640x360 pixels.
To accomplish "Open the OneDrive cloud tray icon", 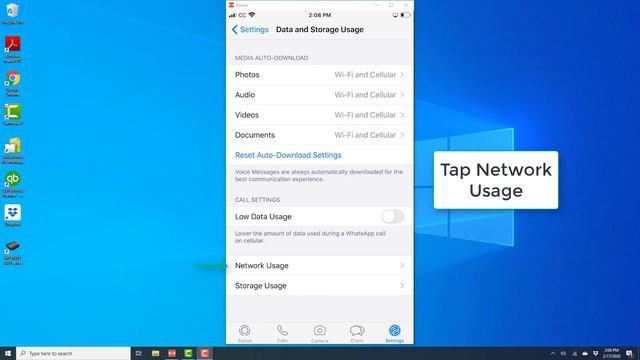I will (x=585, y=353).
